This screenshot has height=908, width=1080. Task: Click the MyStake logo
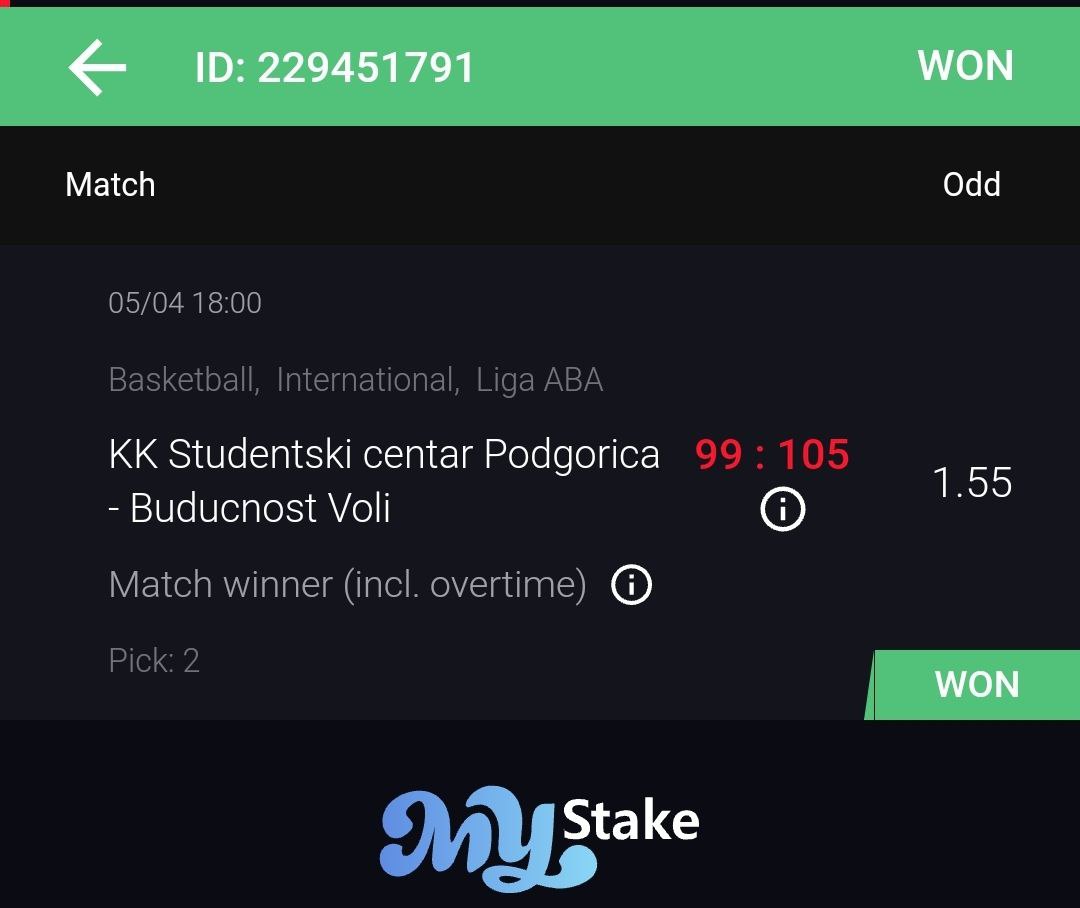(539, 838)
